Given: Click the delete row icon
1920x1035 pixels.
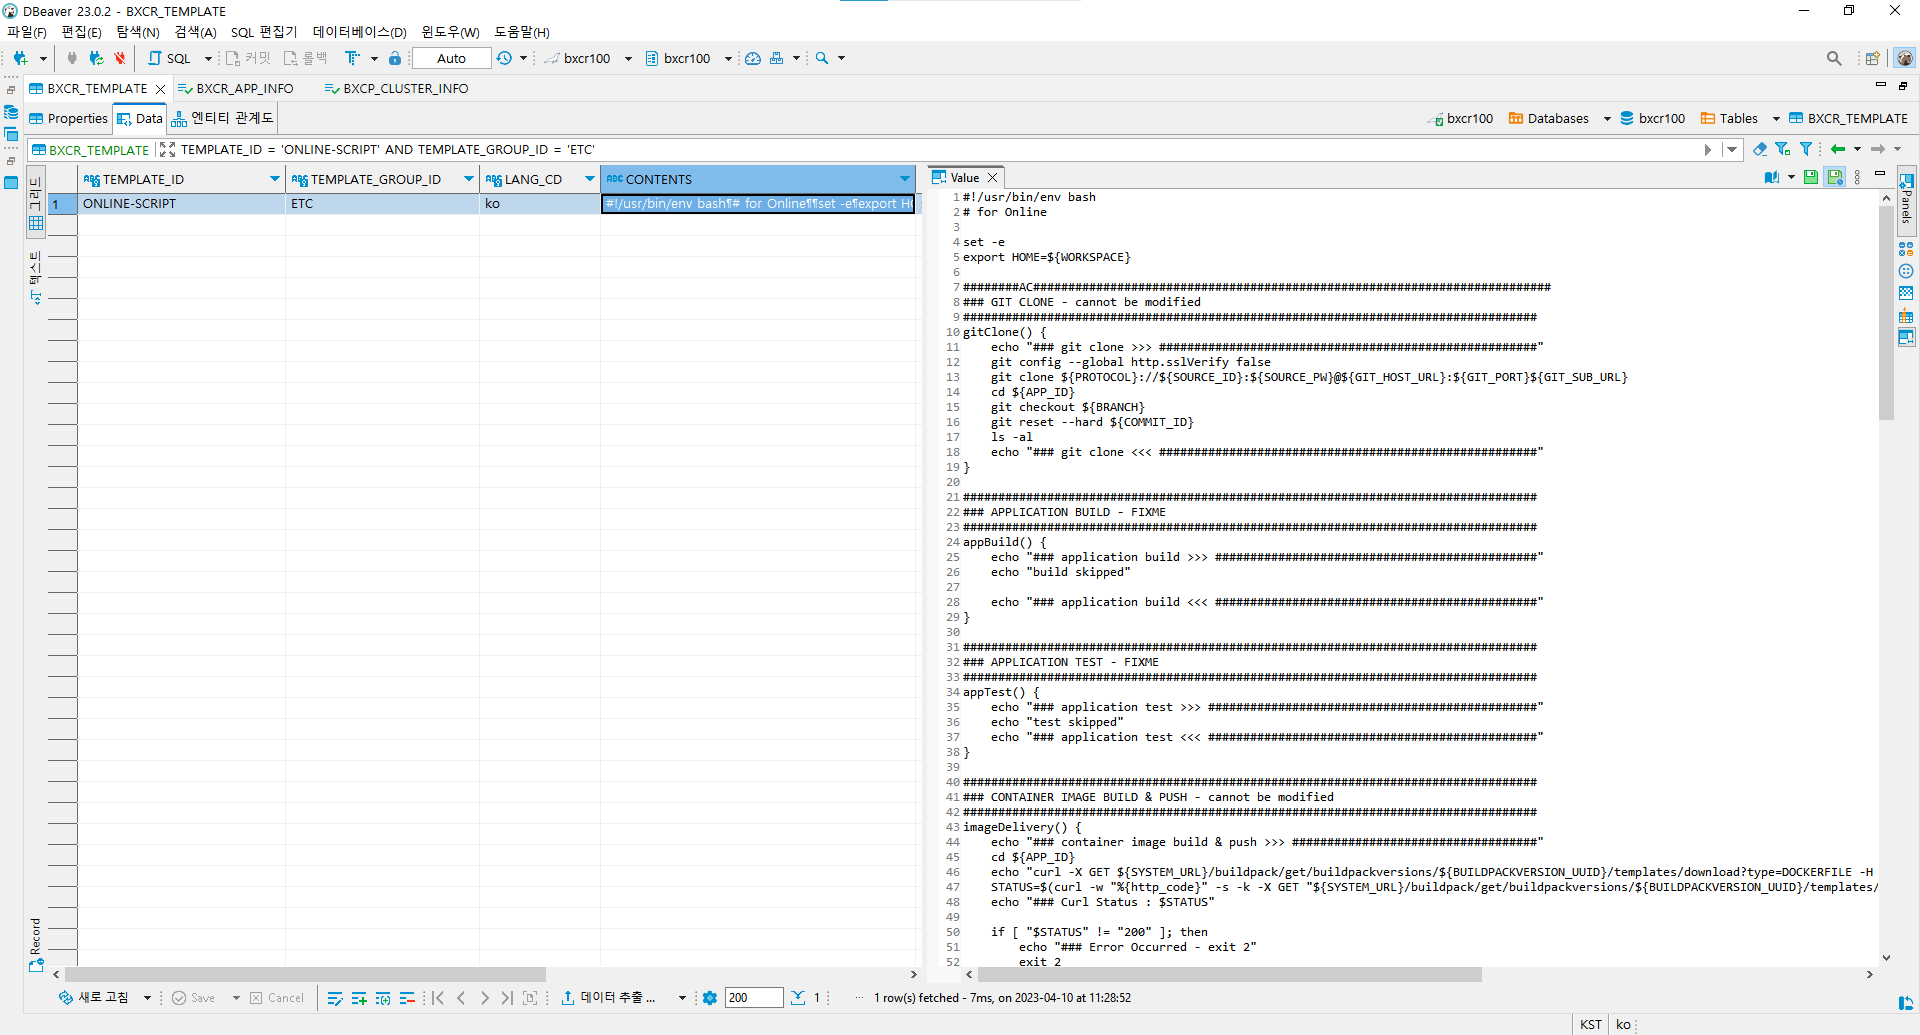Looking at the screenshot, I should (x=407, y=998).
